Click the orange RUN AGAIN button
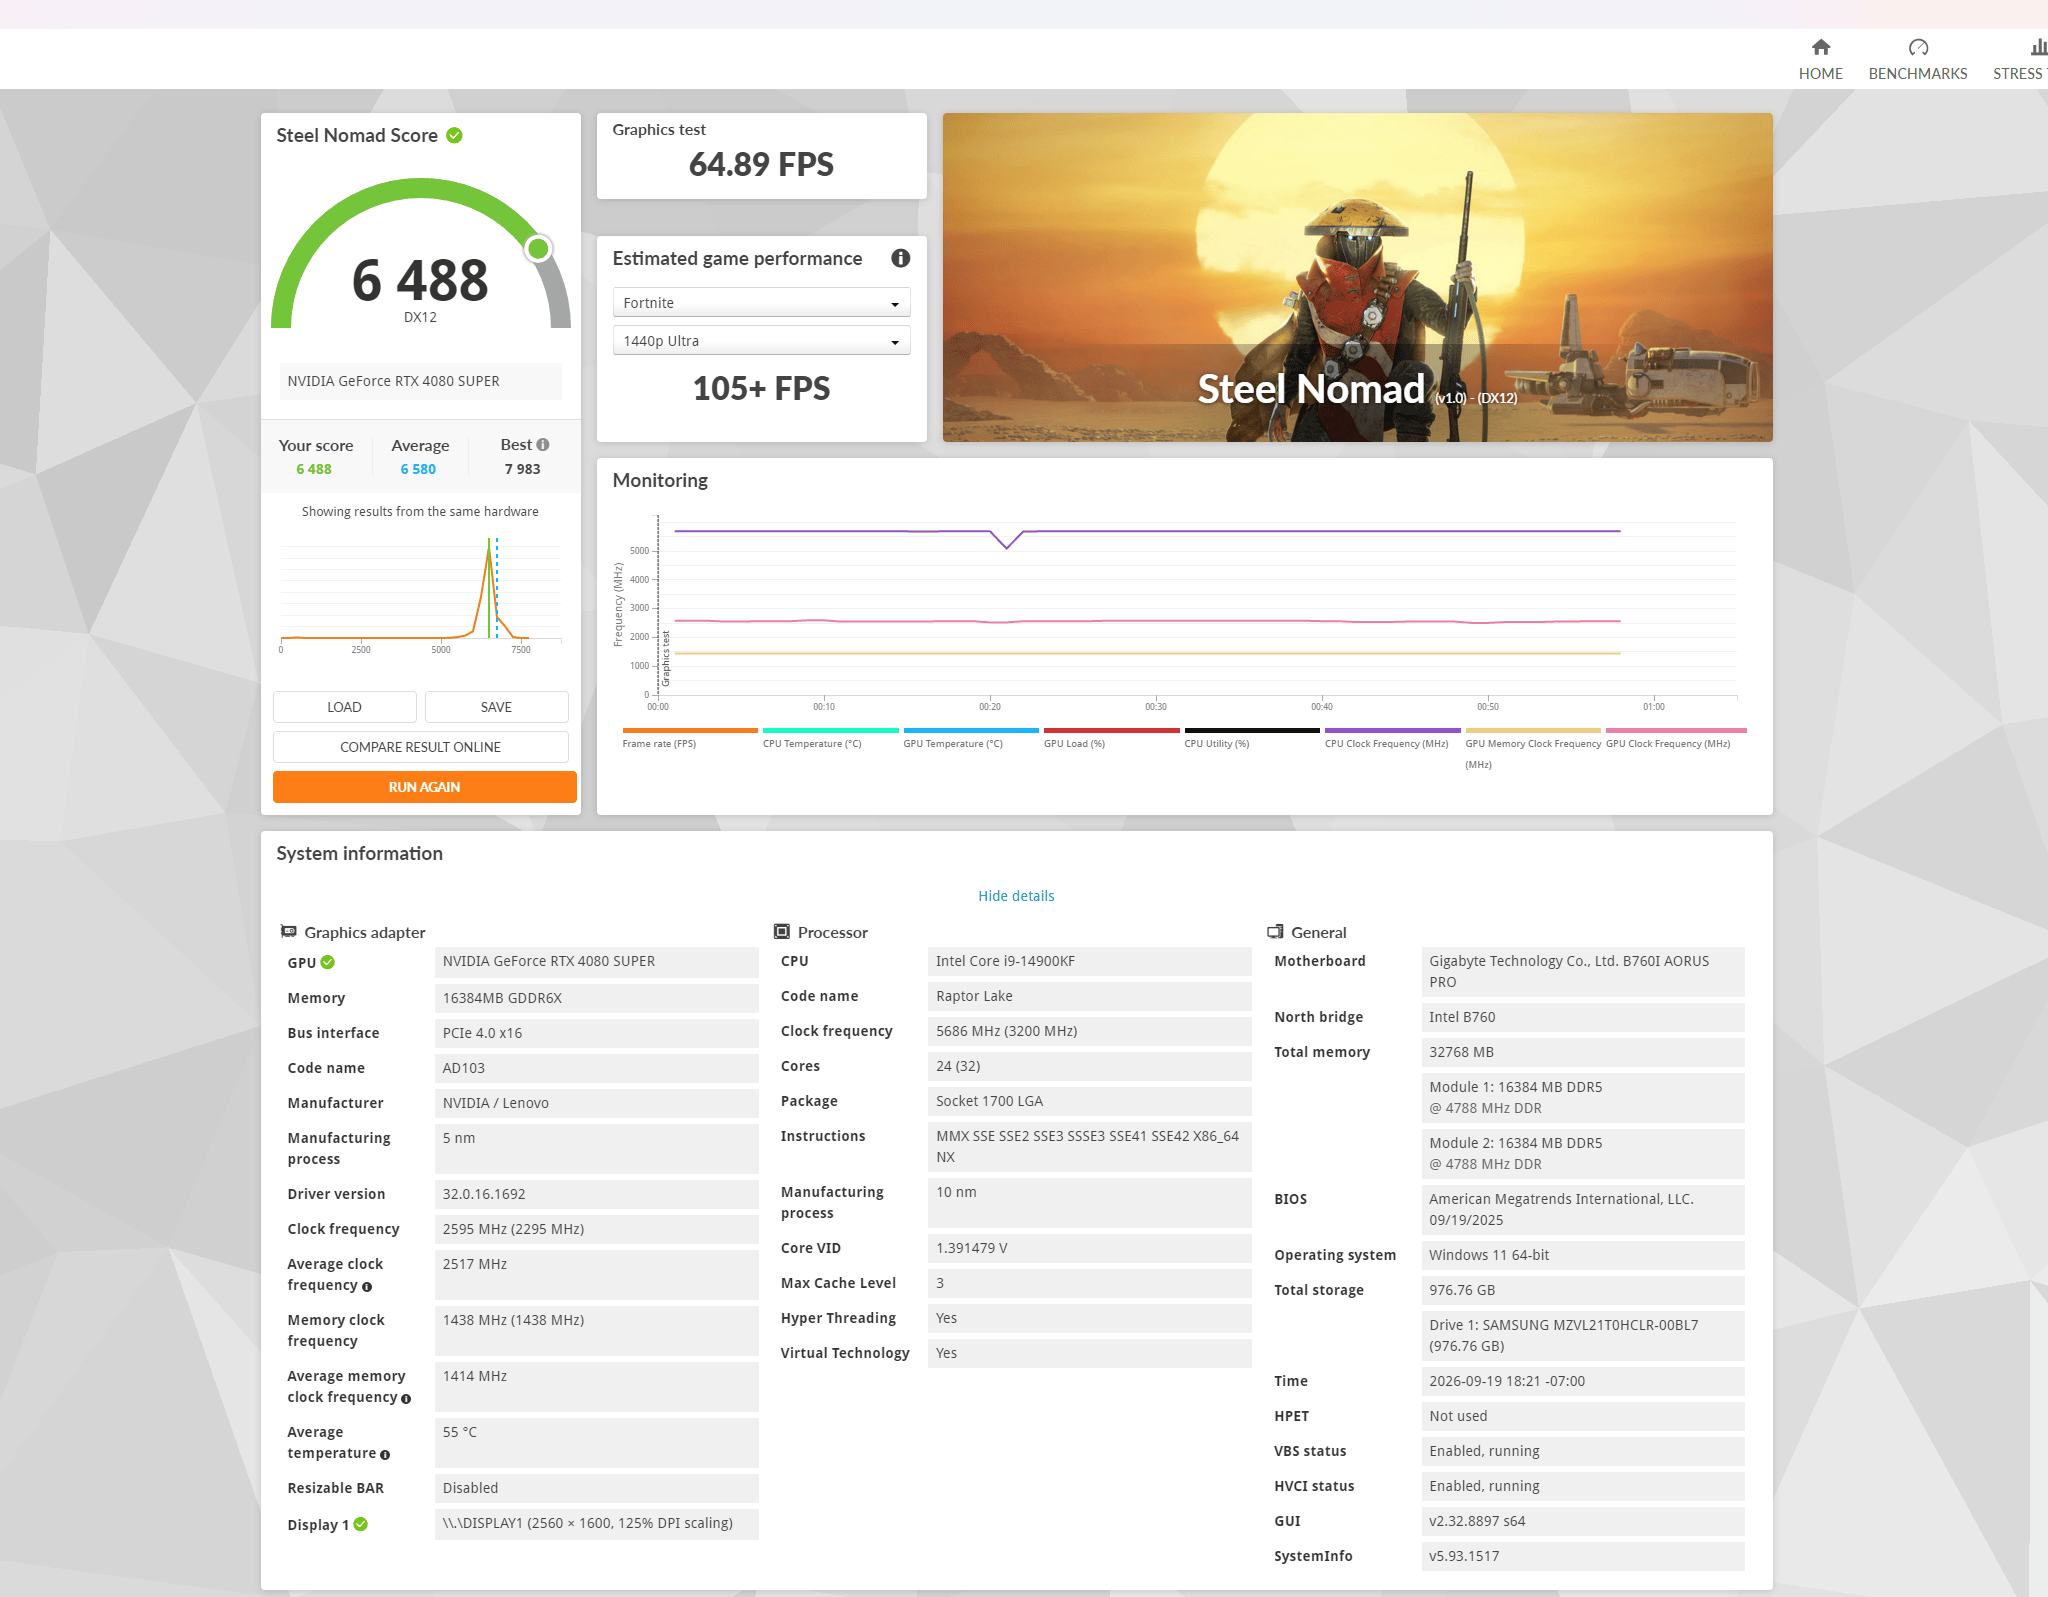This screenshot has width=2048, height=1597. tap(424, 787)
